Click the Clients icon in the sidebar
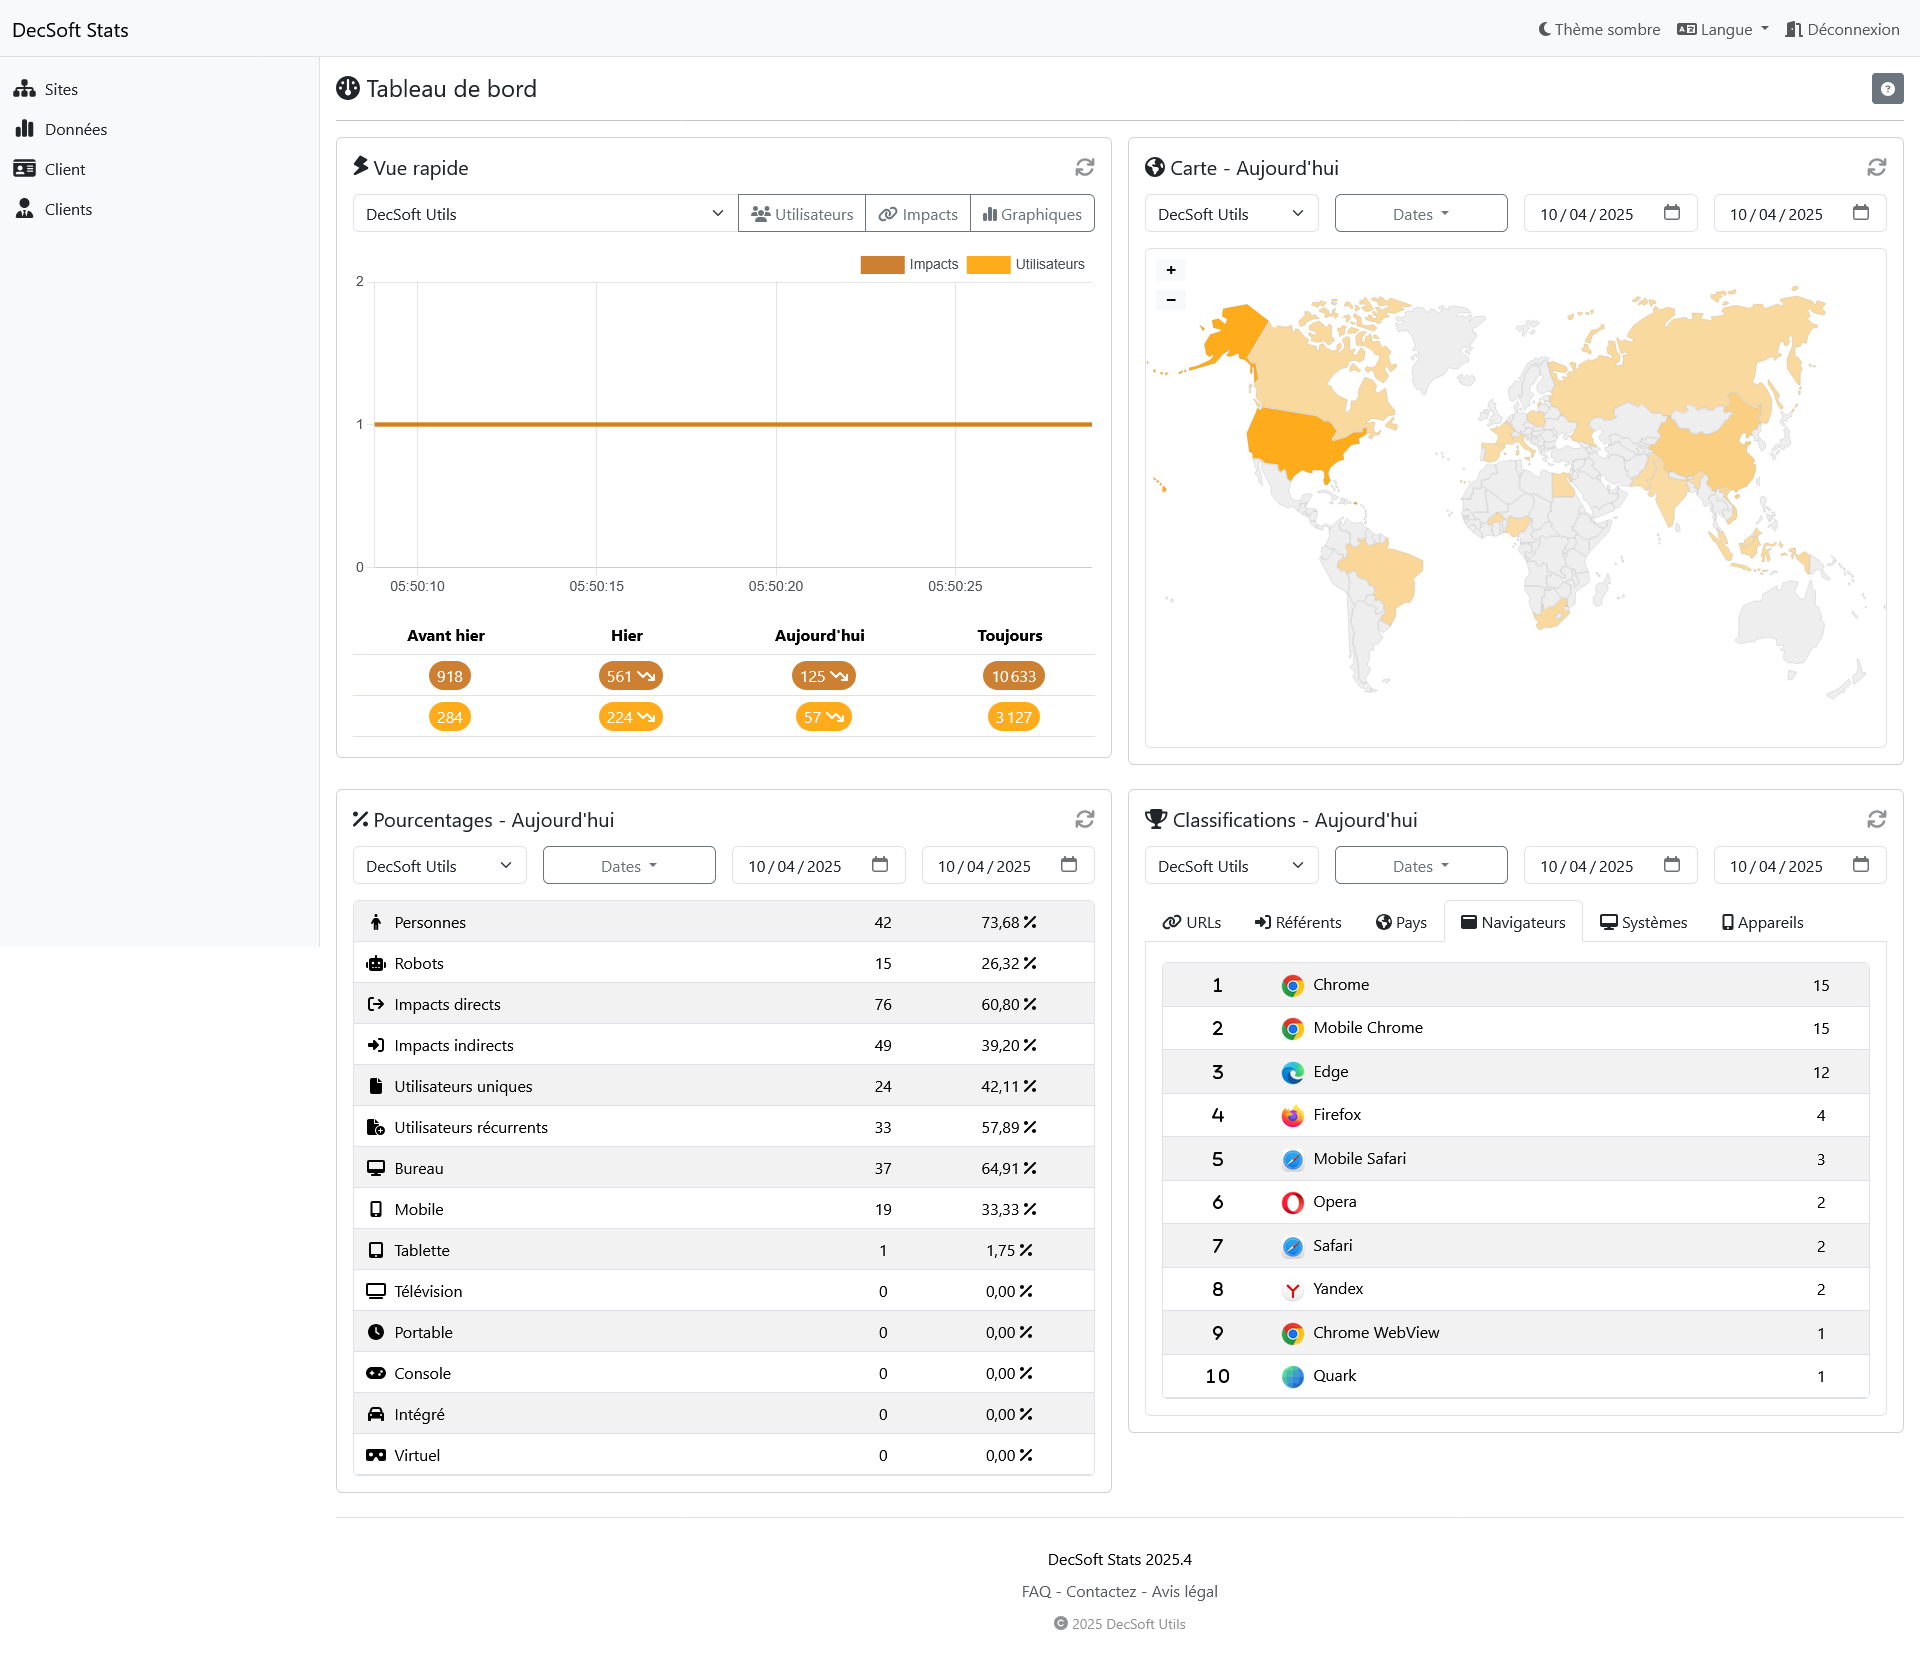This screenshot has height=1662, width=1920. coord(25,209)
